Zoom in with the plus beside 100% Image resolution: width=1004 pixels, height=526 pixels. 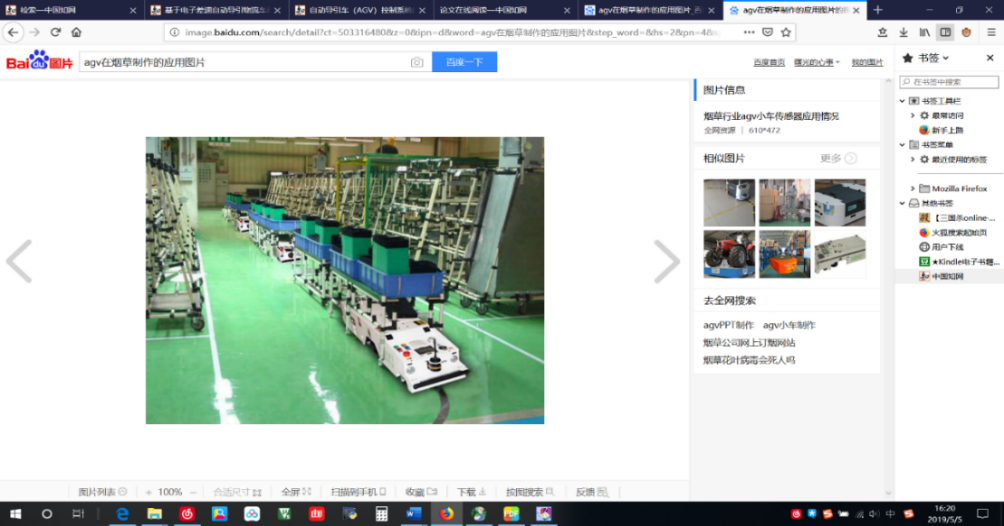click(x=149, y=492)
